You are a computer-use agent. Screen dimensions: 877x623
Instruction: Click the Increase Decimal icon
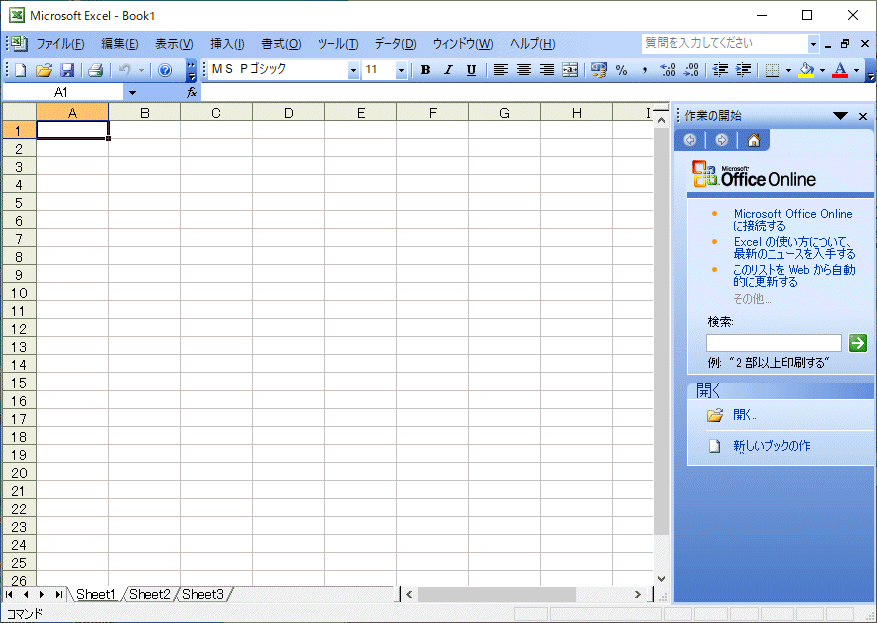click(x=668, y=70)
